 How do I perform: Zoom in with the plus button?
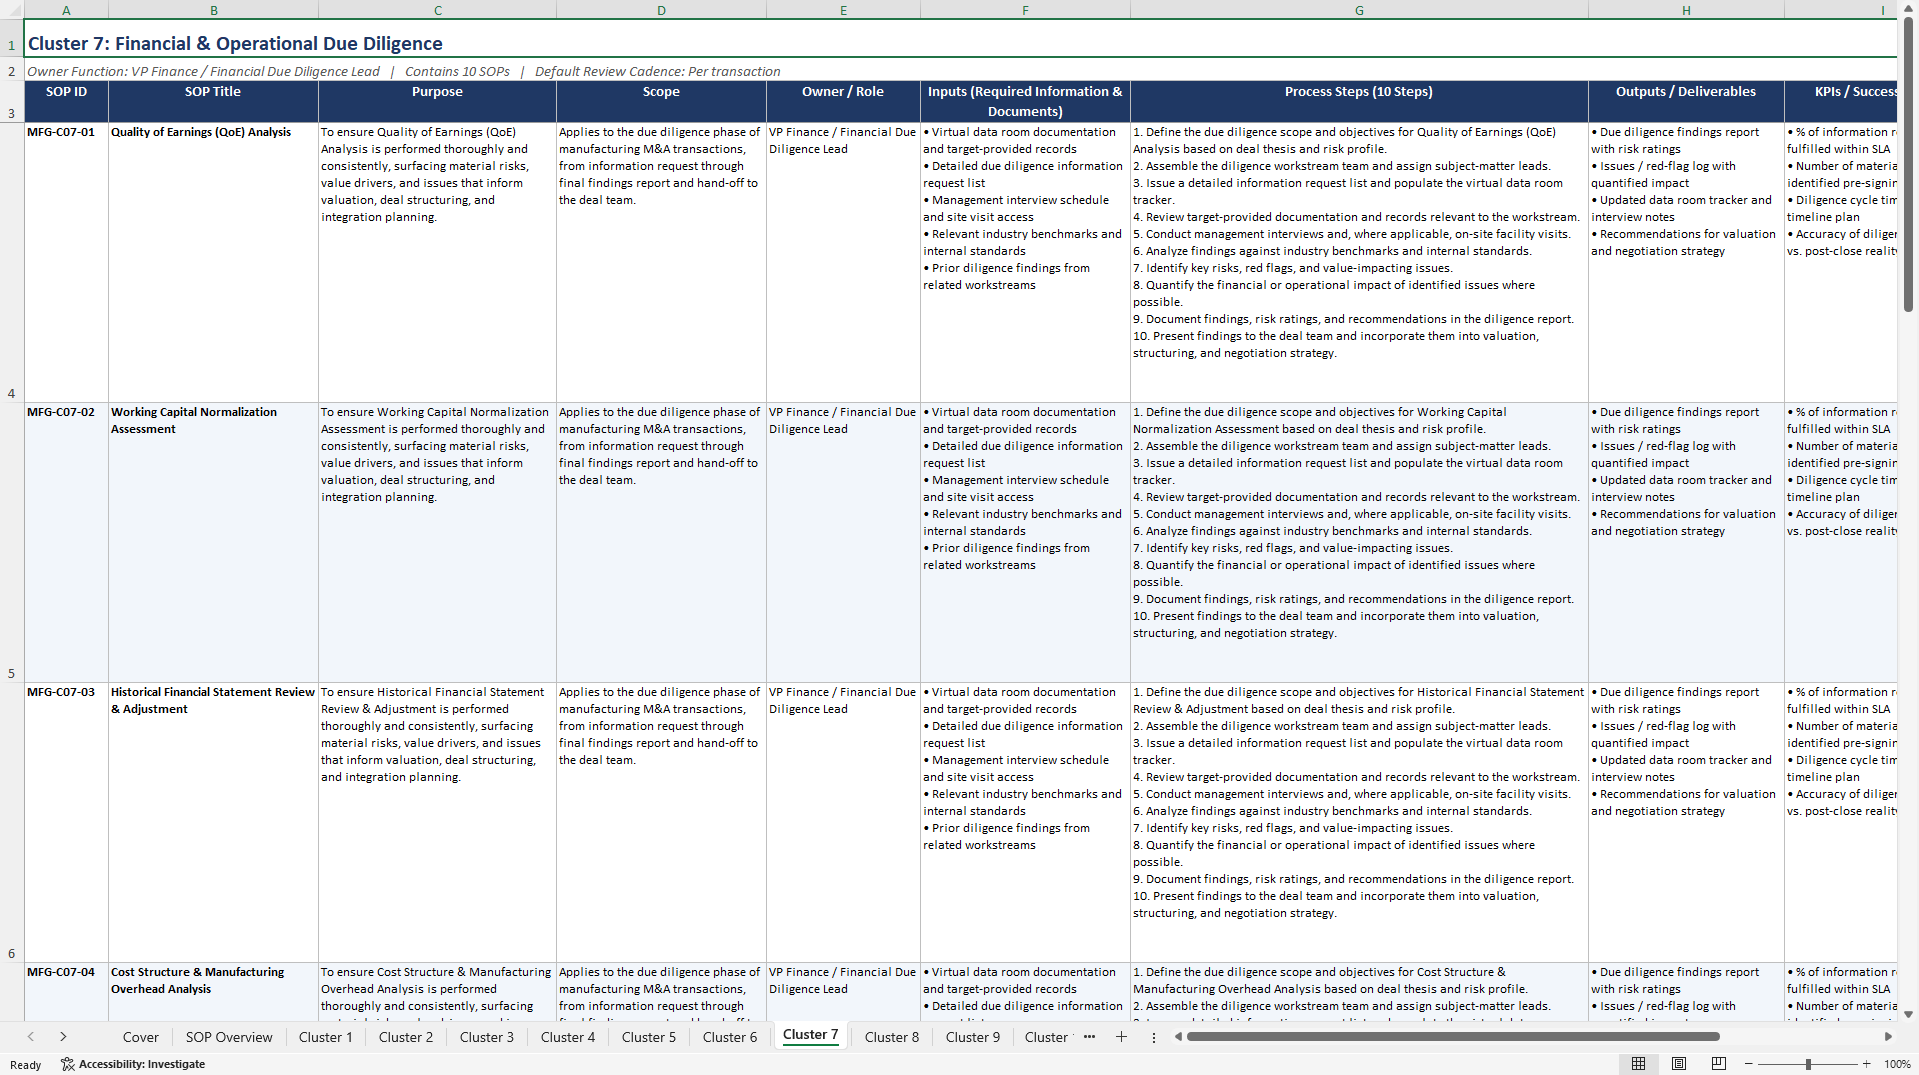click(x=1866, y=1064)
